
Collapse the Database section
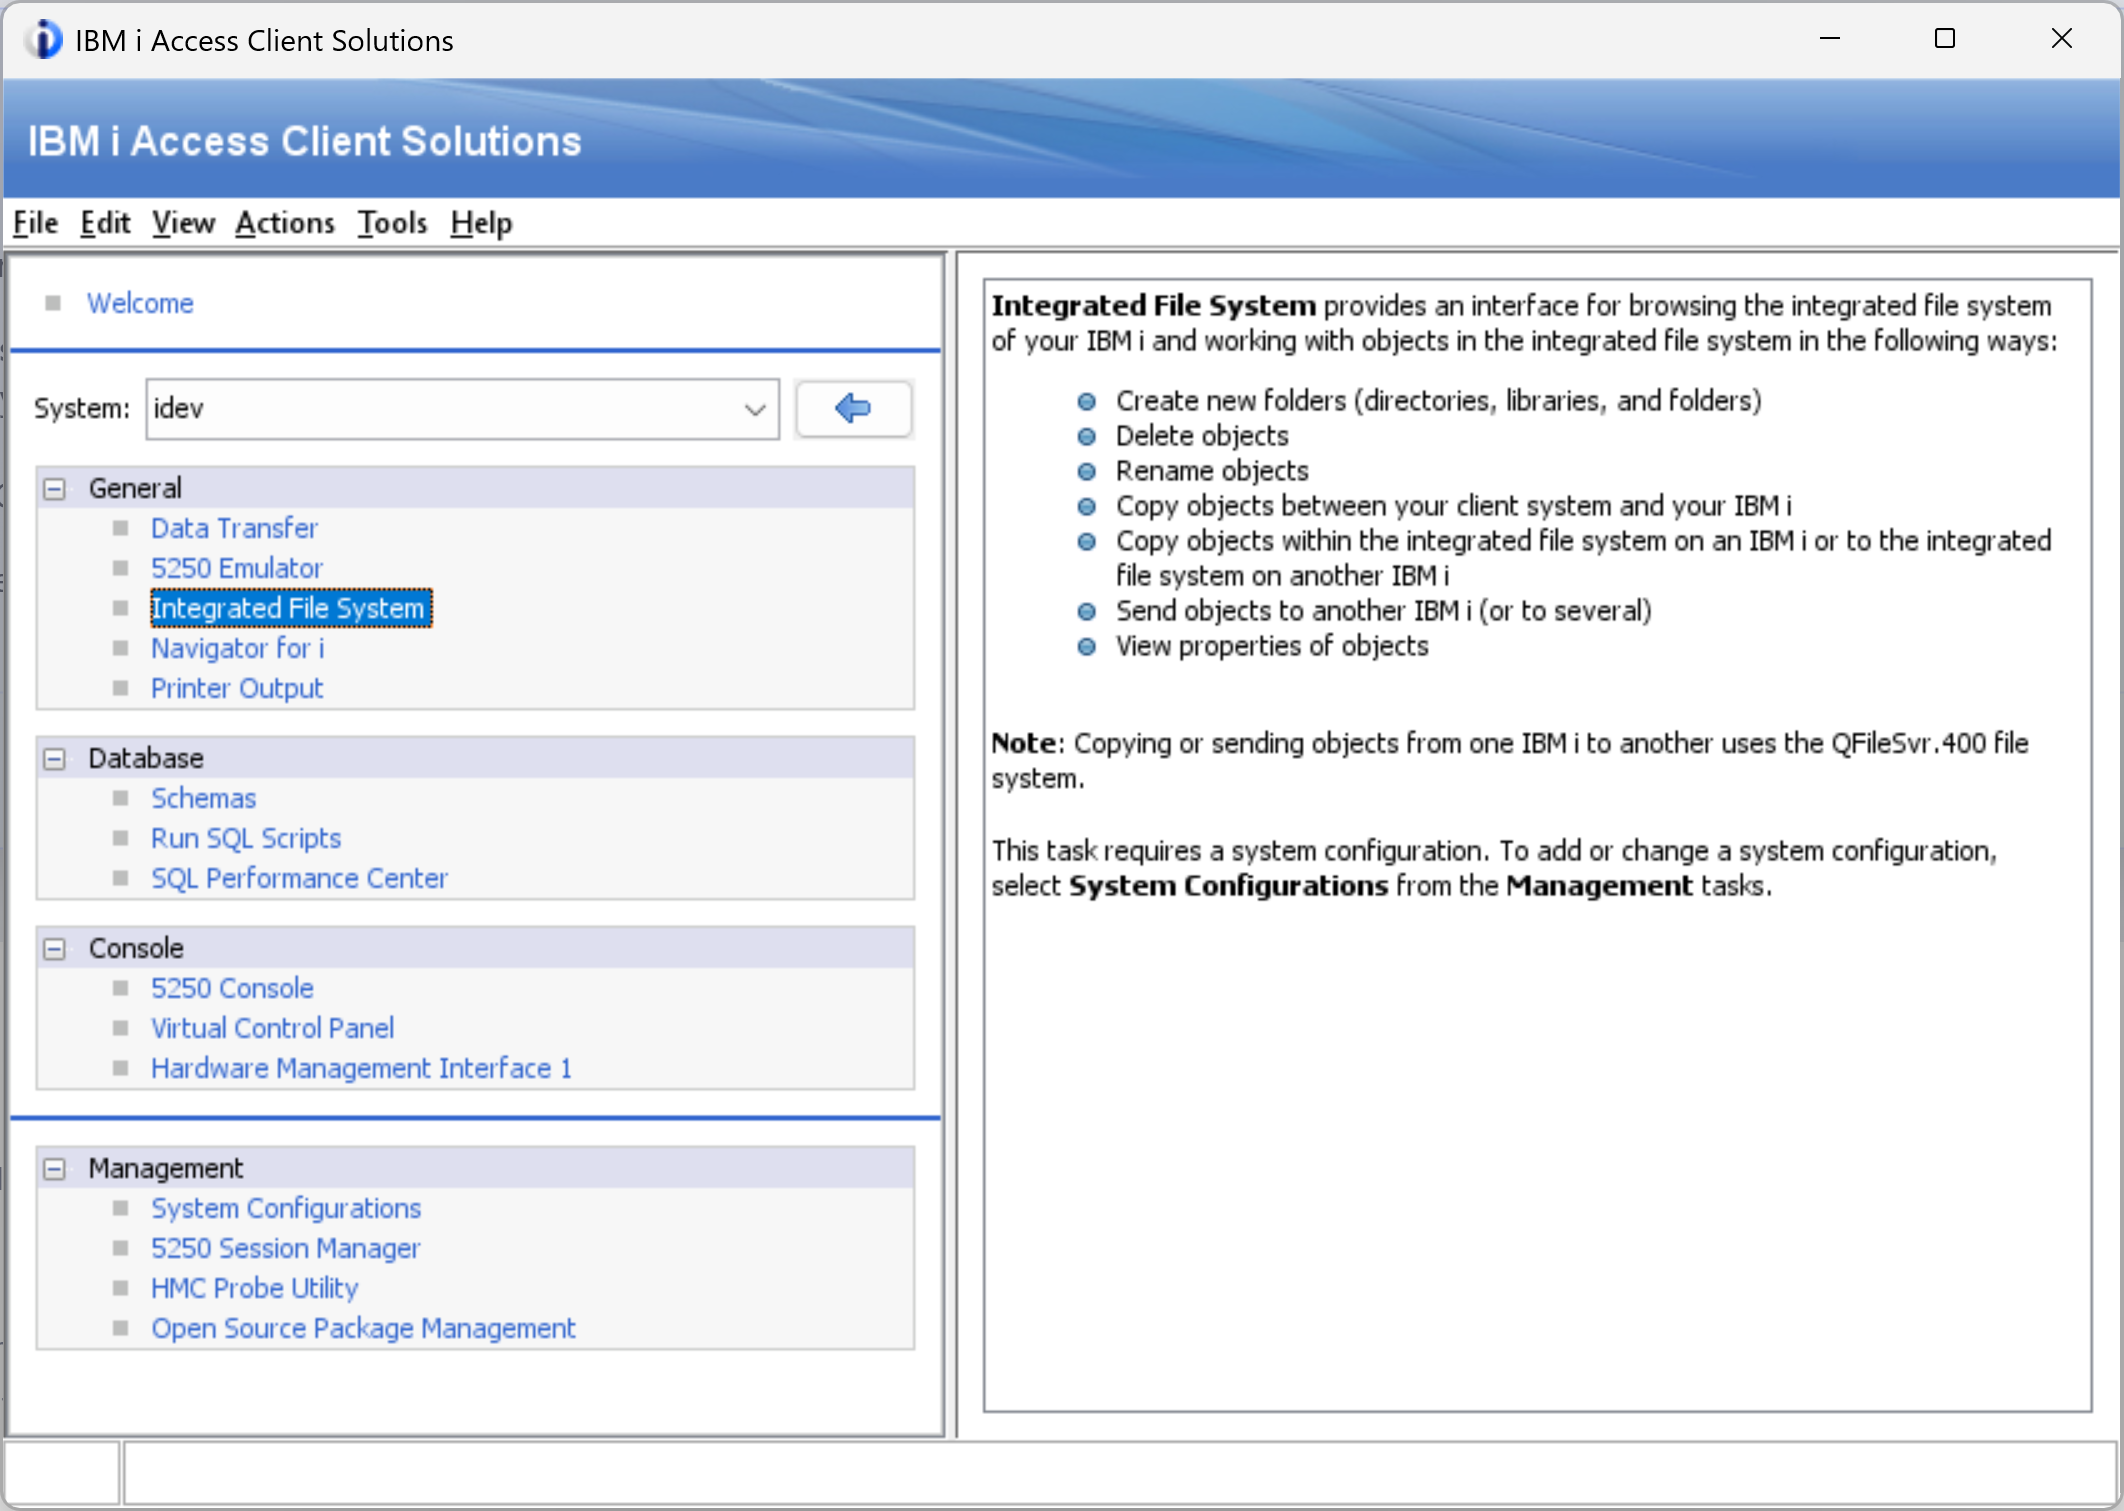55,759
